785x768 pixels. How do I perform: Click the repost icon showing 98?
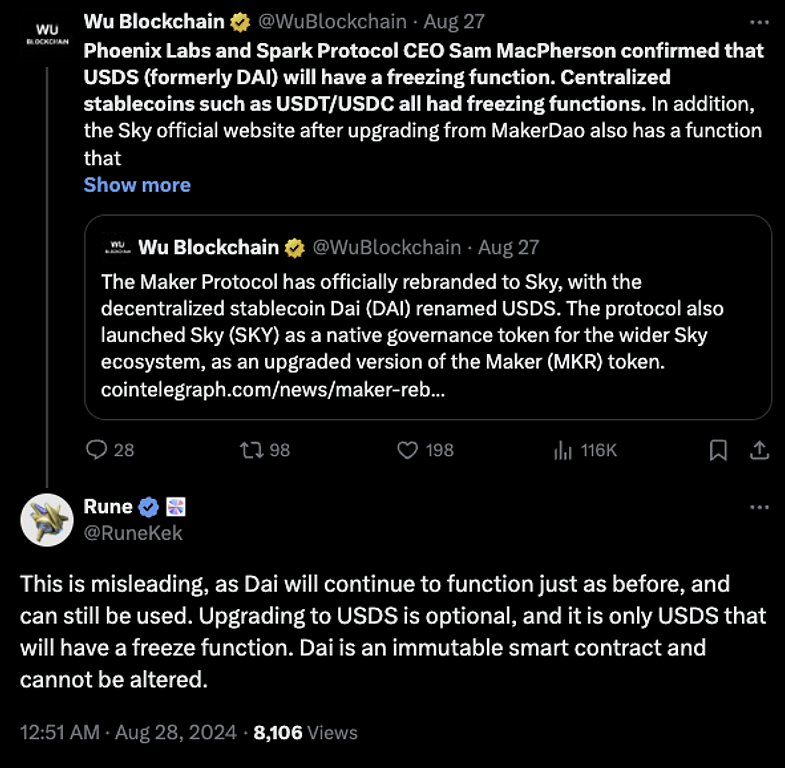click(251, 450)
